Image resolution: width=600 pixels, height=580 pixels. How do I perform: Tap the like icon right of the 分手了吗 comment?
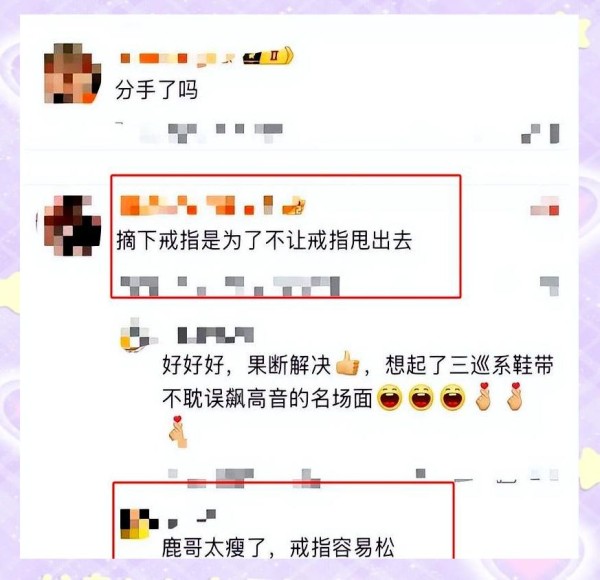tap(540, 134)
